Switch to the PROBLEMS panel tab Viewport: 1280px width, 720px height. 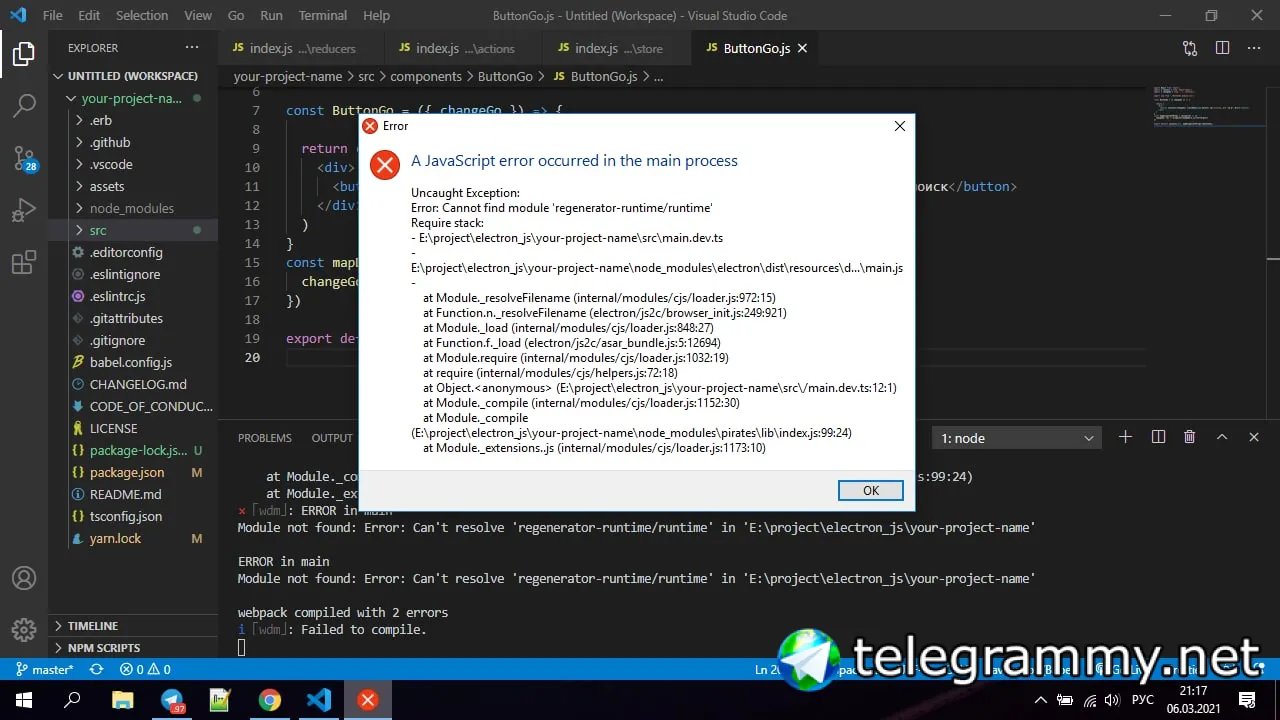pyautogui.click(x=265, y=438)
